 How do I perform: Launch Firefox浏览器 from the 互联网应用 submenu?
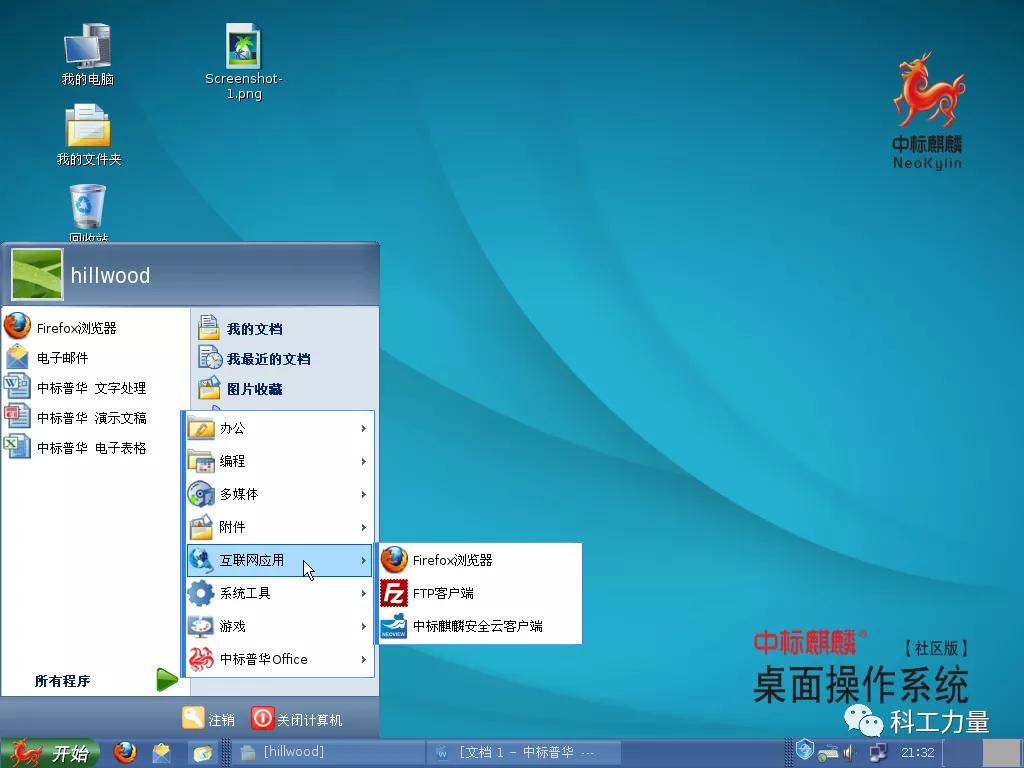(x=450, y=560)
